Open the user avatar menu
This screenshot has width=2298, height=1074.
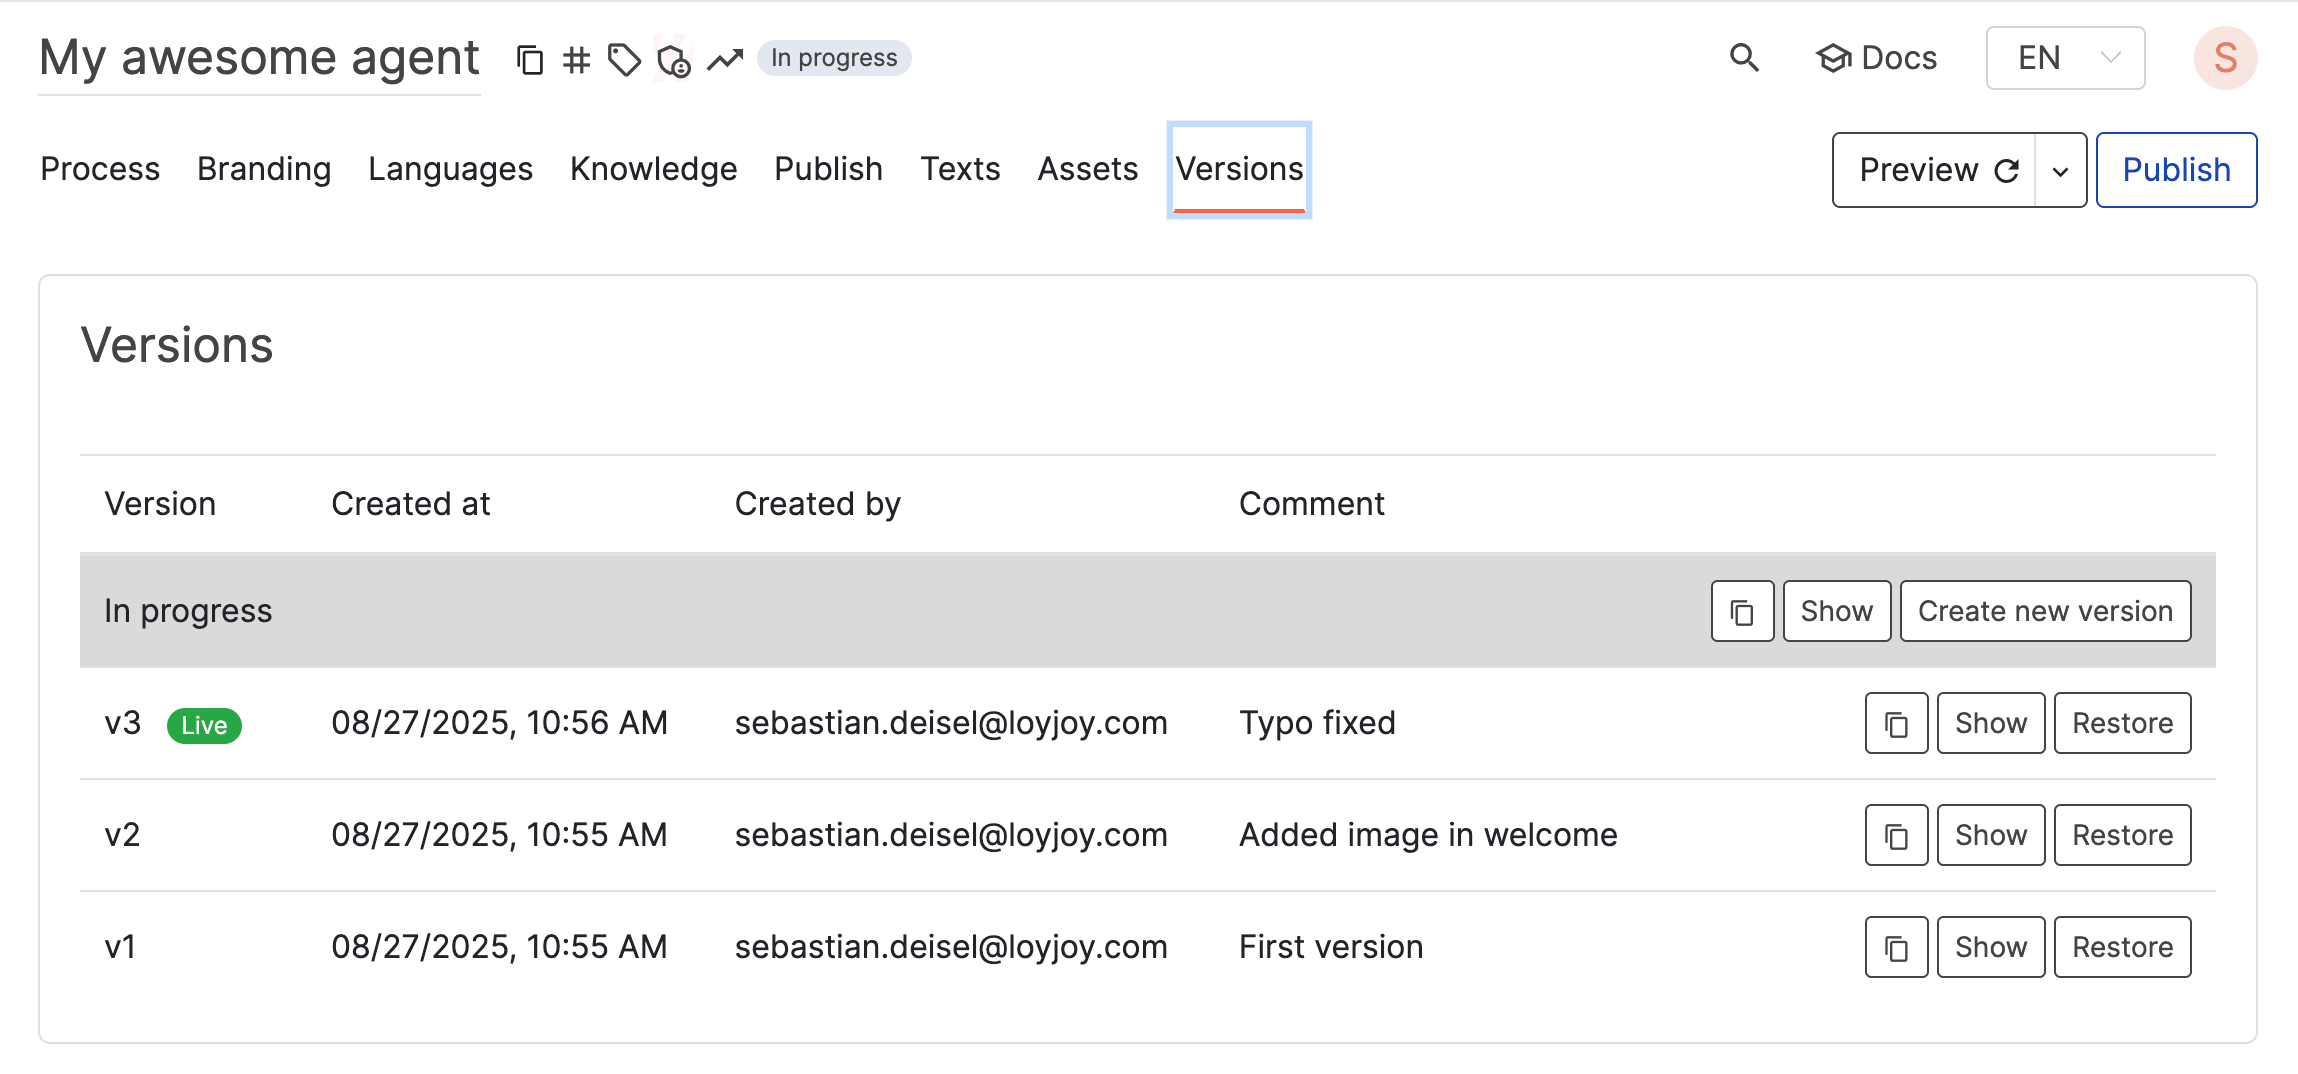(x=2226, y=58)
